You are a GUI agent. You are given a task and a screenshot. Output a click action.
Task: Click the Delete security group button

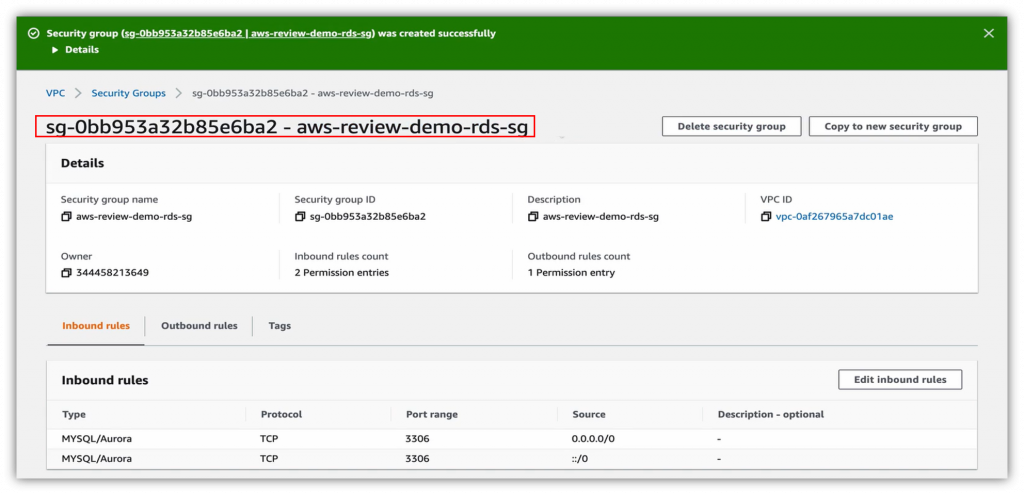(x=731, y=127)
